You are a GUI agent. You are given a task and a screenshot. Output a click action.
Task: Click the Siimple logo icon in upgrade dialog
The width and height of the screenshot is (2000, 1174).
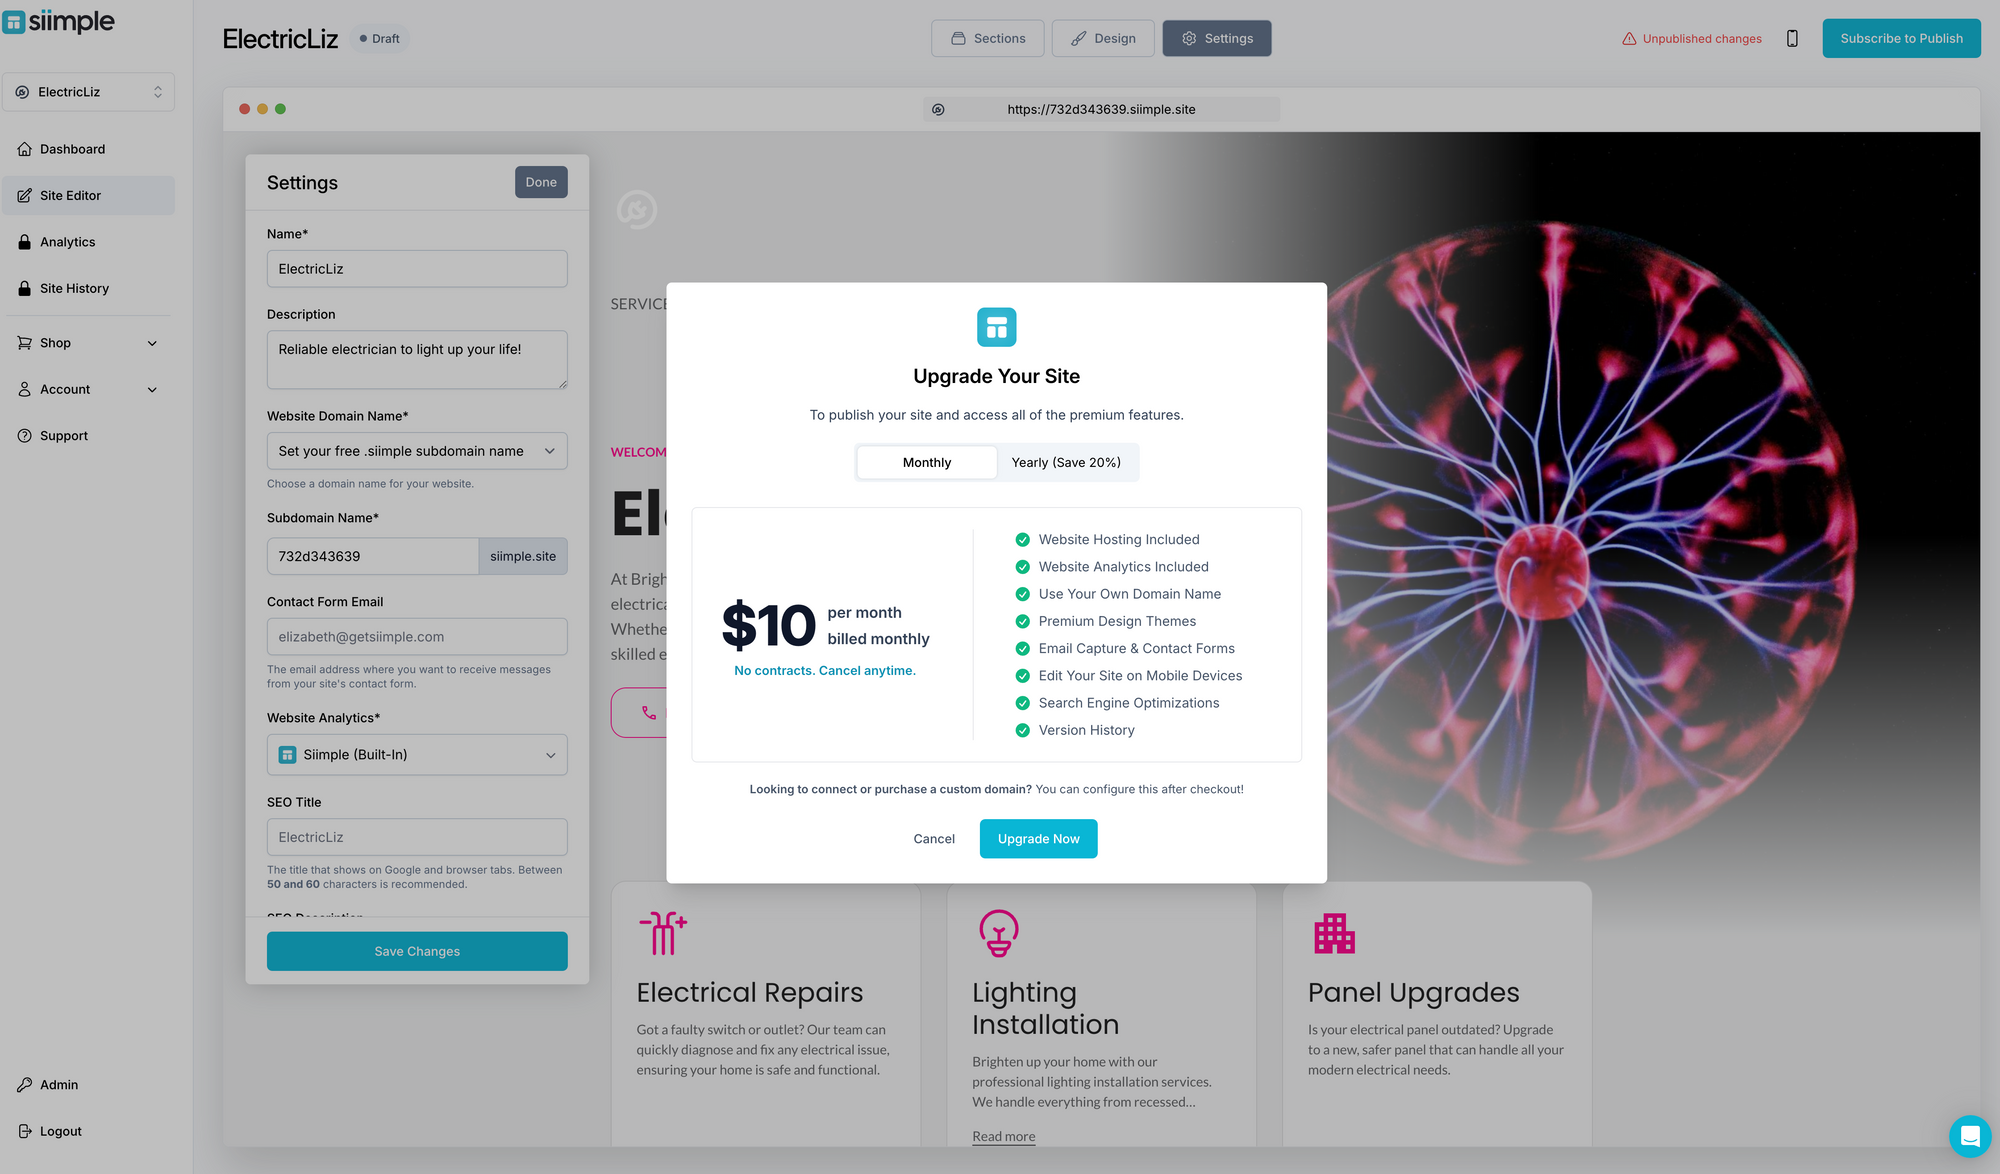click(x=997, y=327)
